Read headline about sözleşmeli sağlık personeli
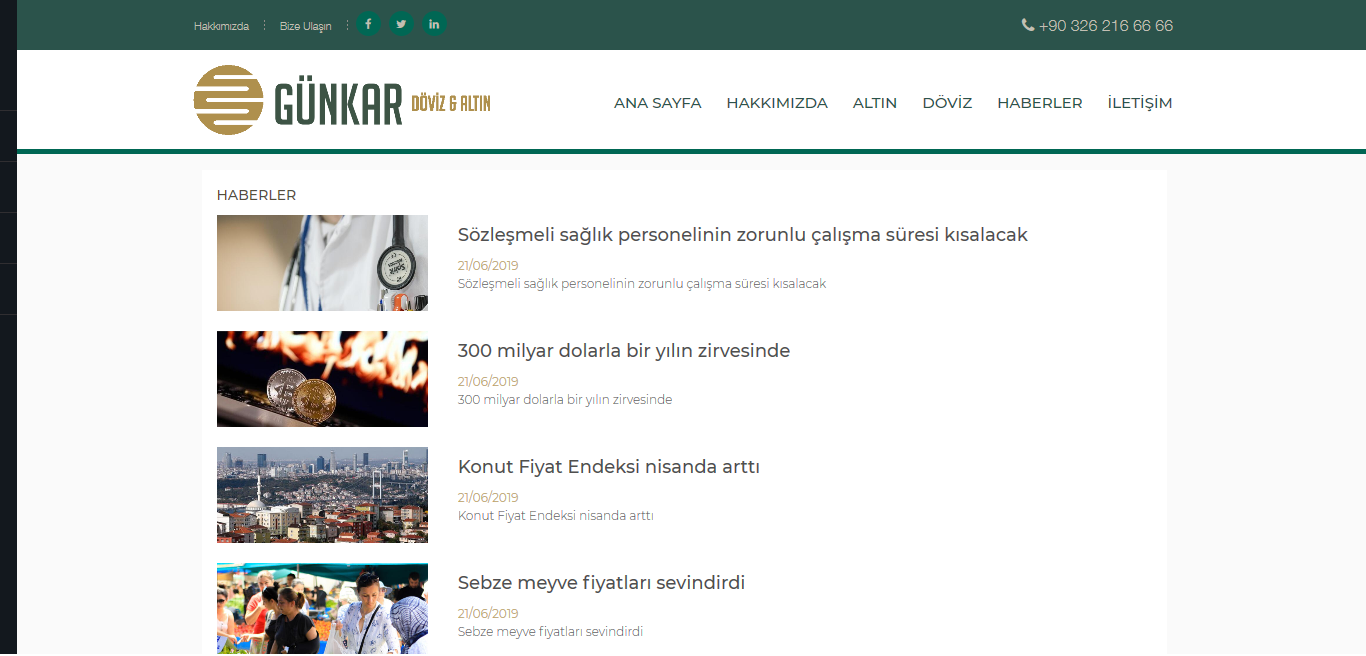The image size is (1366, 656). click(742, 235)
